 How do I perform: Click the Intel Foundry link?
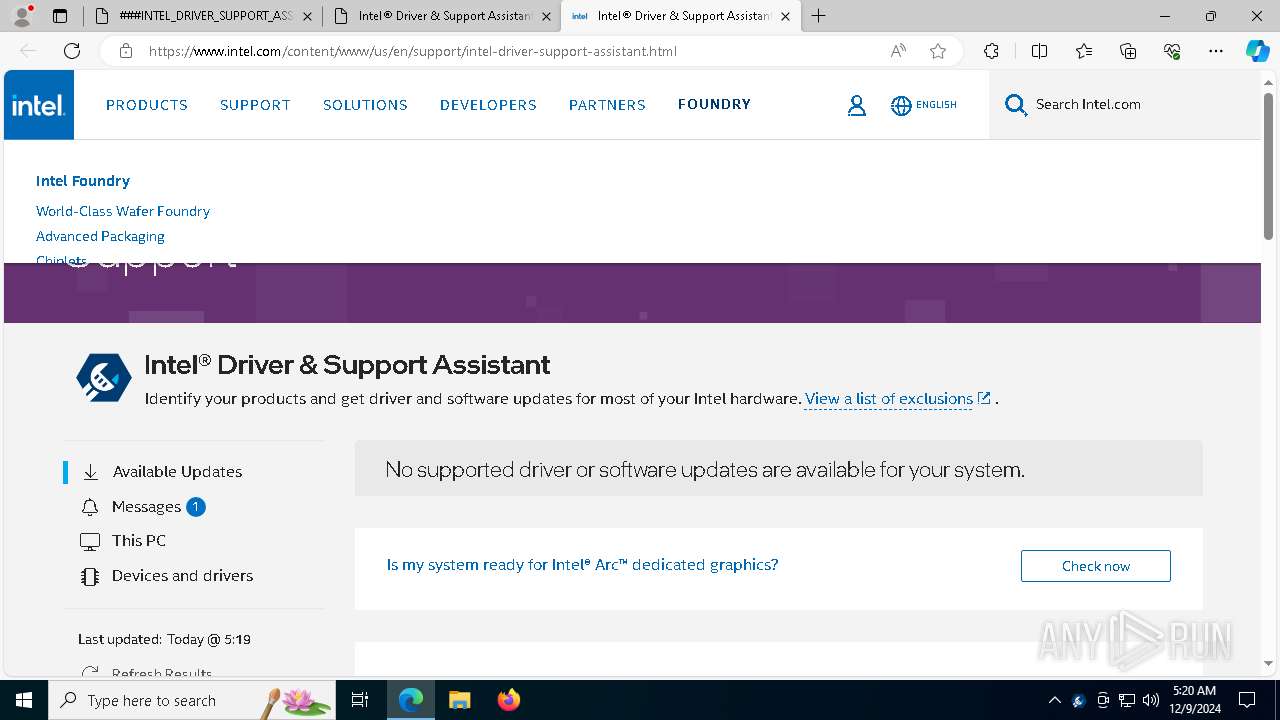83,181
